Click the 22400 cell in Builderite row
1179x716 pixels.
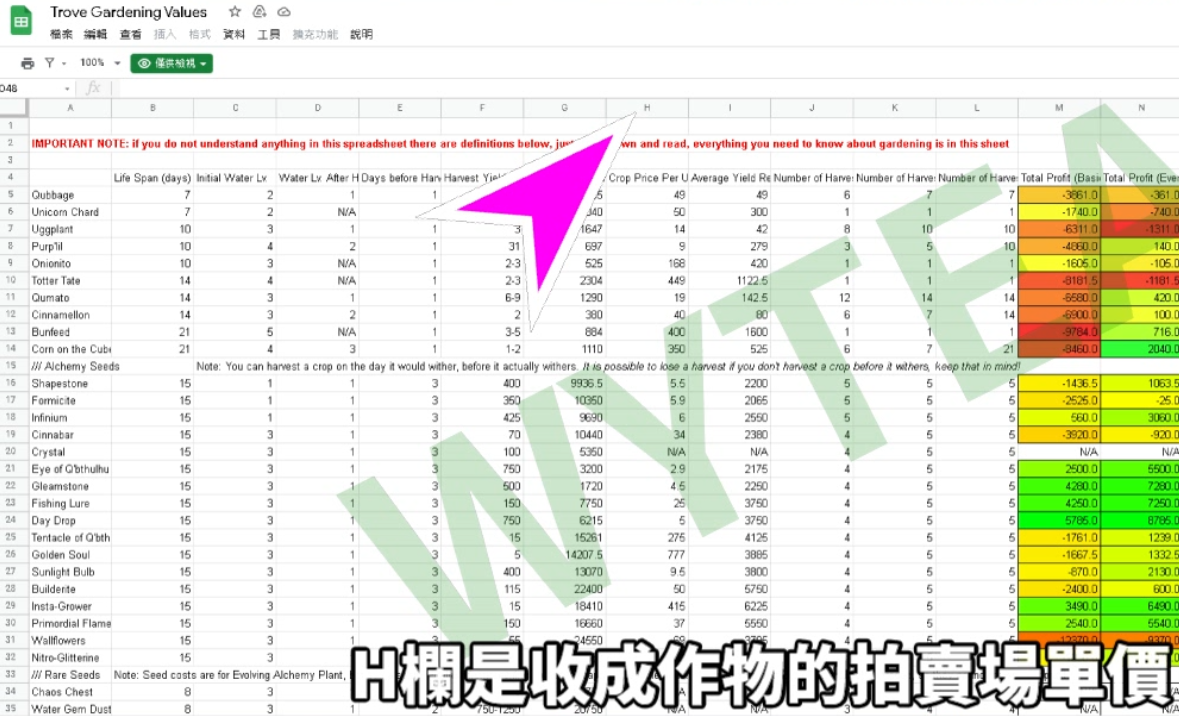tap(565, 589)
